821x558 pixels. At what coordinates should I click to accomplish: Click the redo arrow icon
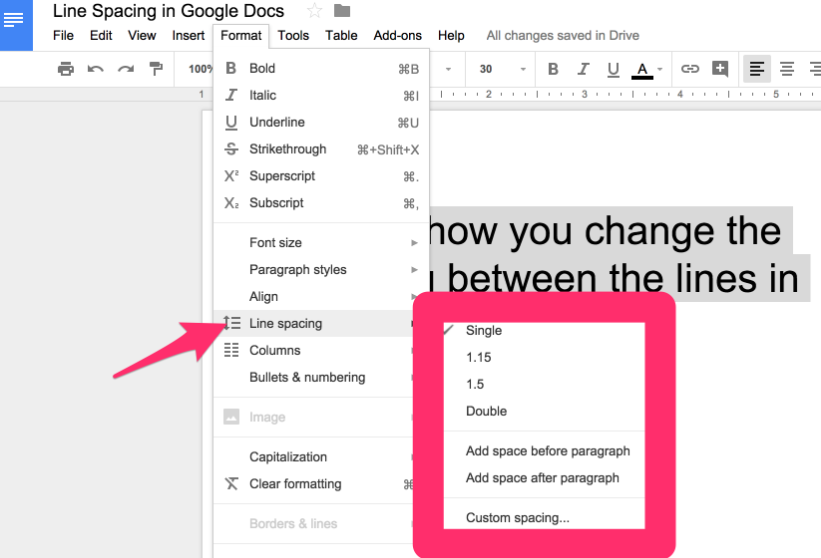click(126, 69)
